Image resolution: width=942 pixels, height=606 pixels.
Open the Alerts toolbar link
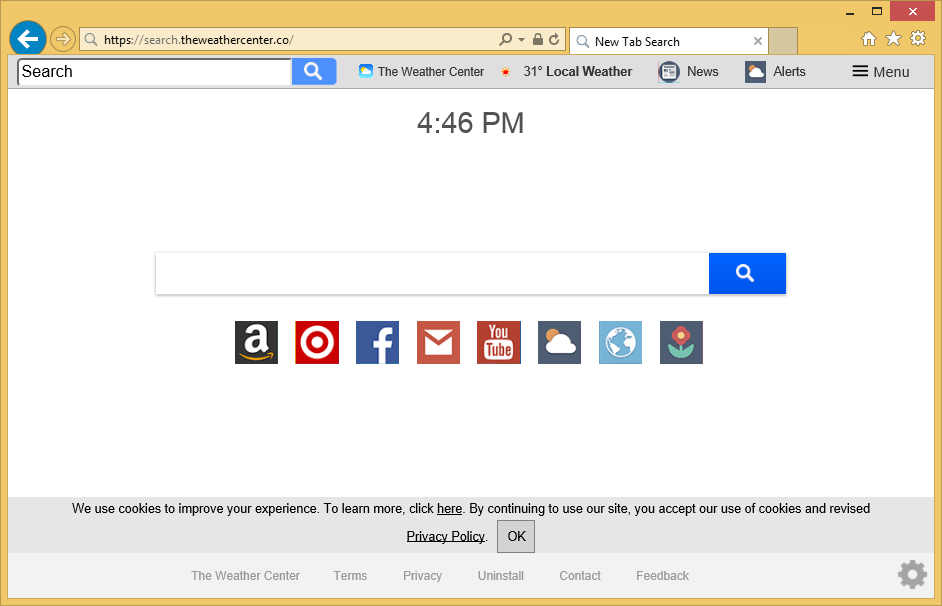(x=789, y=71)
